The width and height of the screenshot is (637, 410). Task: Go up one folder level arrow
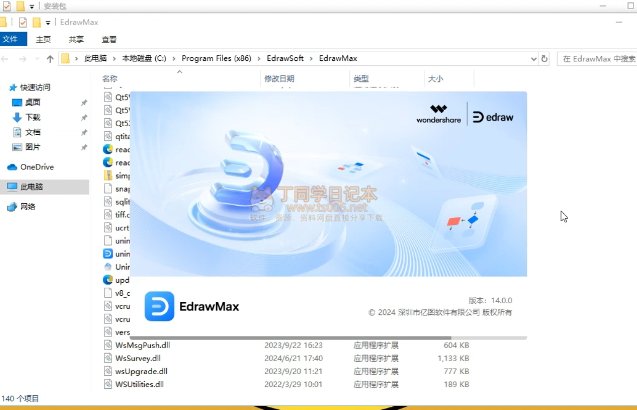pyautogui.click(x=50, y=59)
